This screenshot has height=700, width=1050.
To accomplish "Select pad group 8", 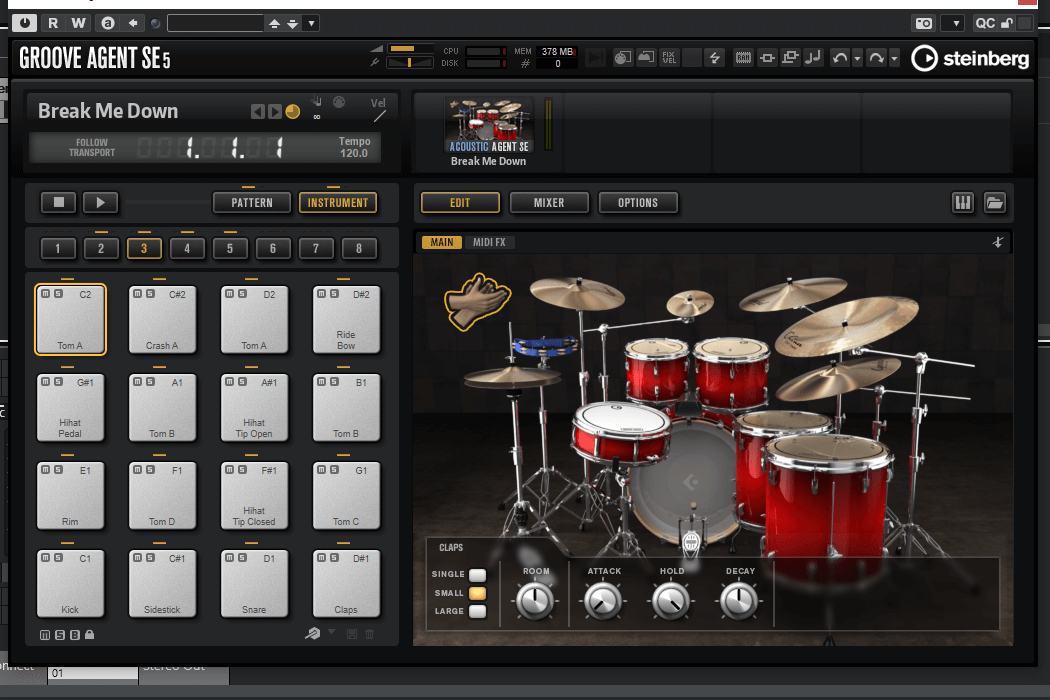I will [359, 249].
